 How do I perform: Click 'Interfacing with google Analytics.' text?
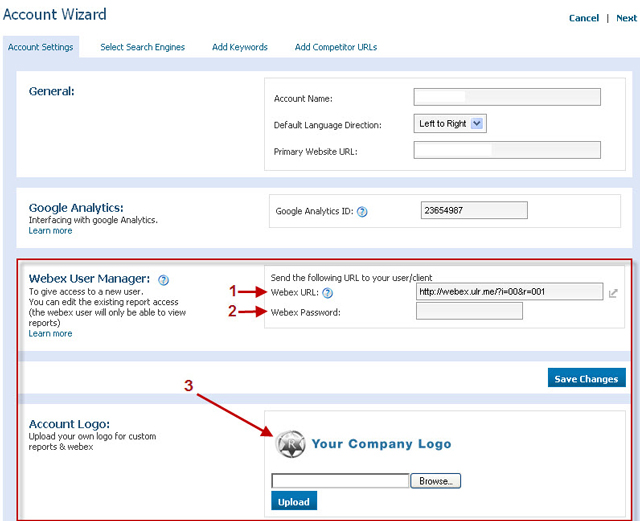coord(93,220)
